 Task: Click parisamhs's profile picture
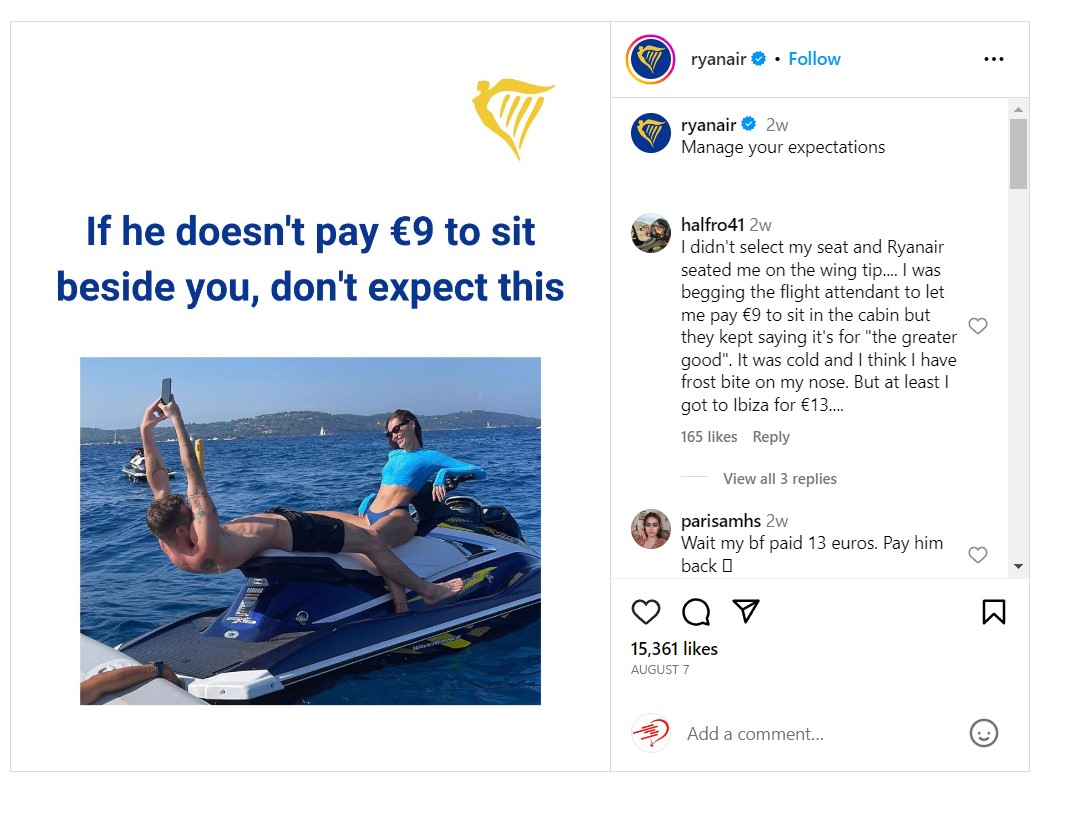(x=651, y=529)
